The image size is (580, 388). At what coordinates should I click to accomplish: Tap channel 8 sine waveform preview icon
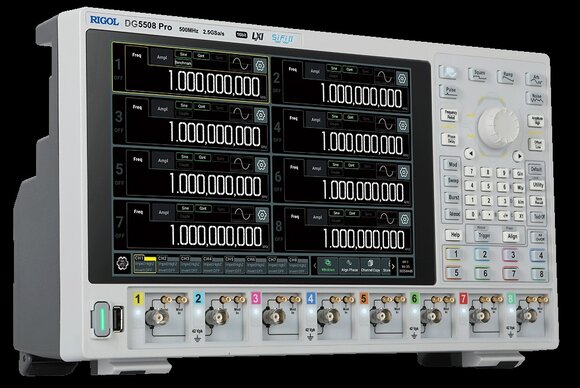(x=387, y=218)
